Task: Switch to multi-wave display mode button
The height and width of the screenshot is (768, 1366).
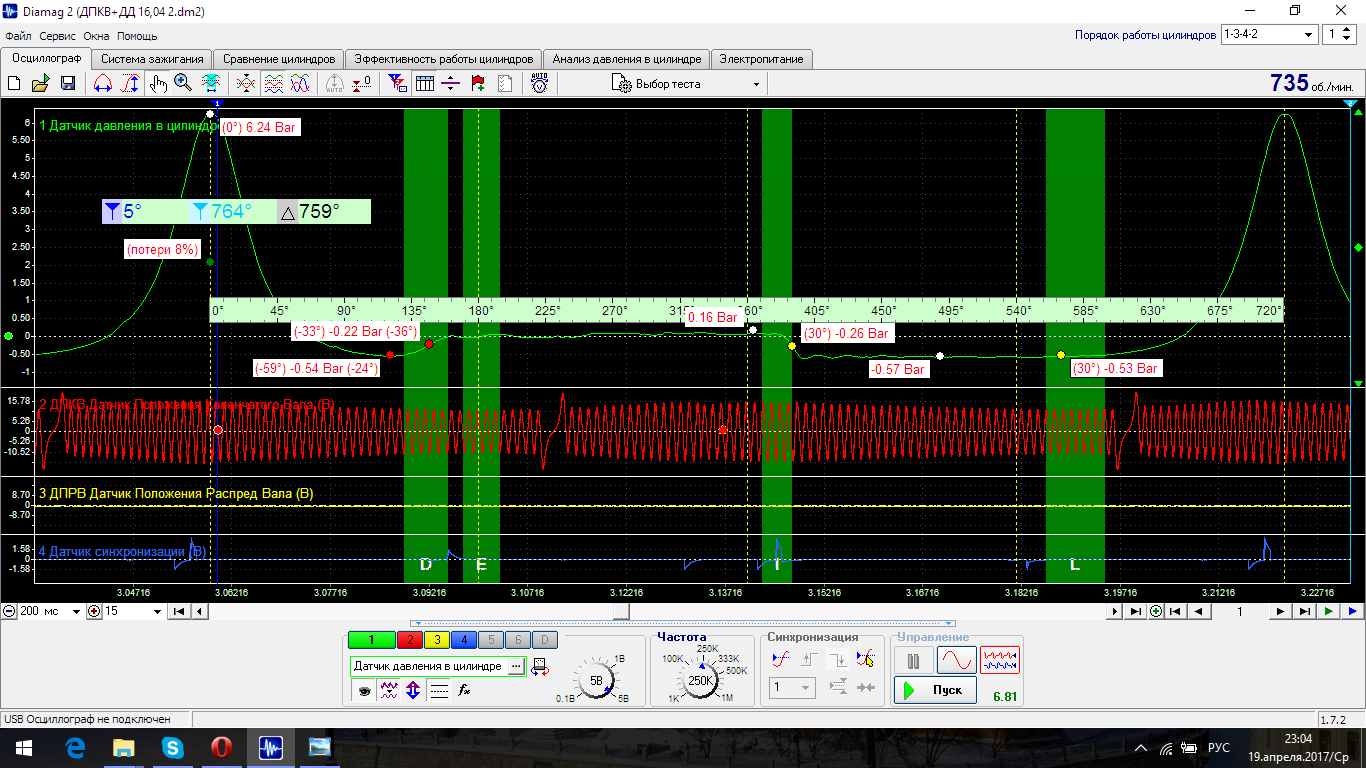Action: click(x=999, y=661)
